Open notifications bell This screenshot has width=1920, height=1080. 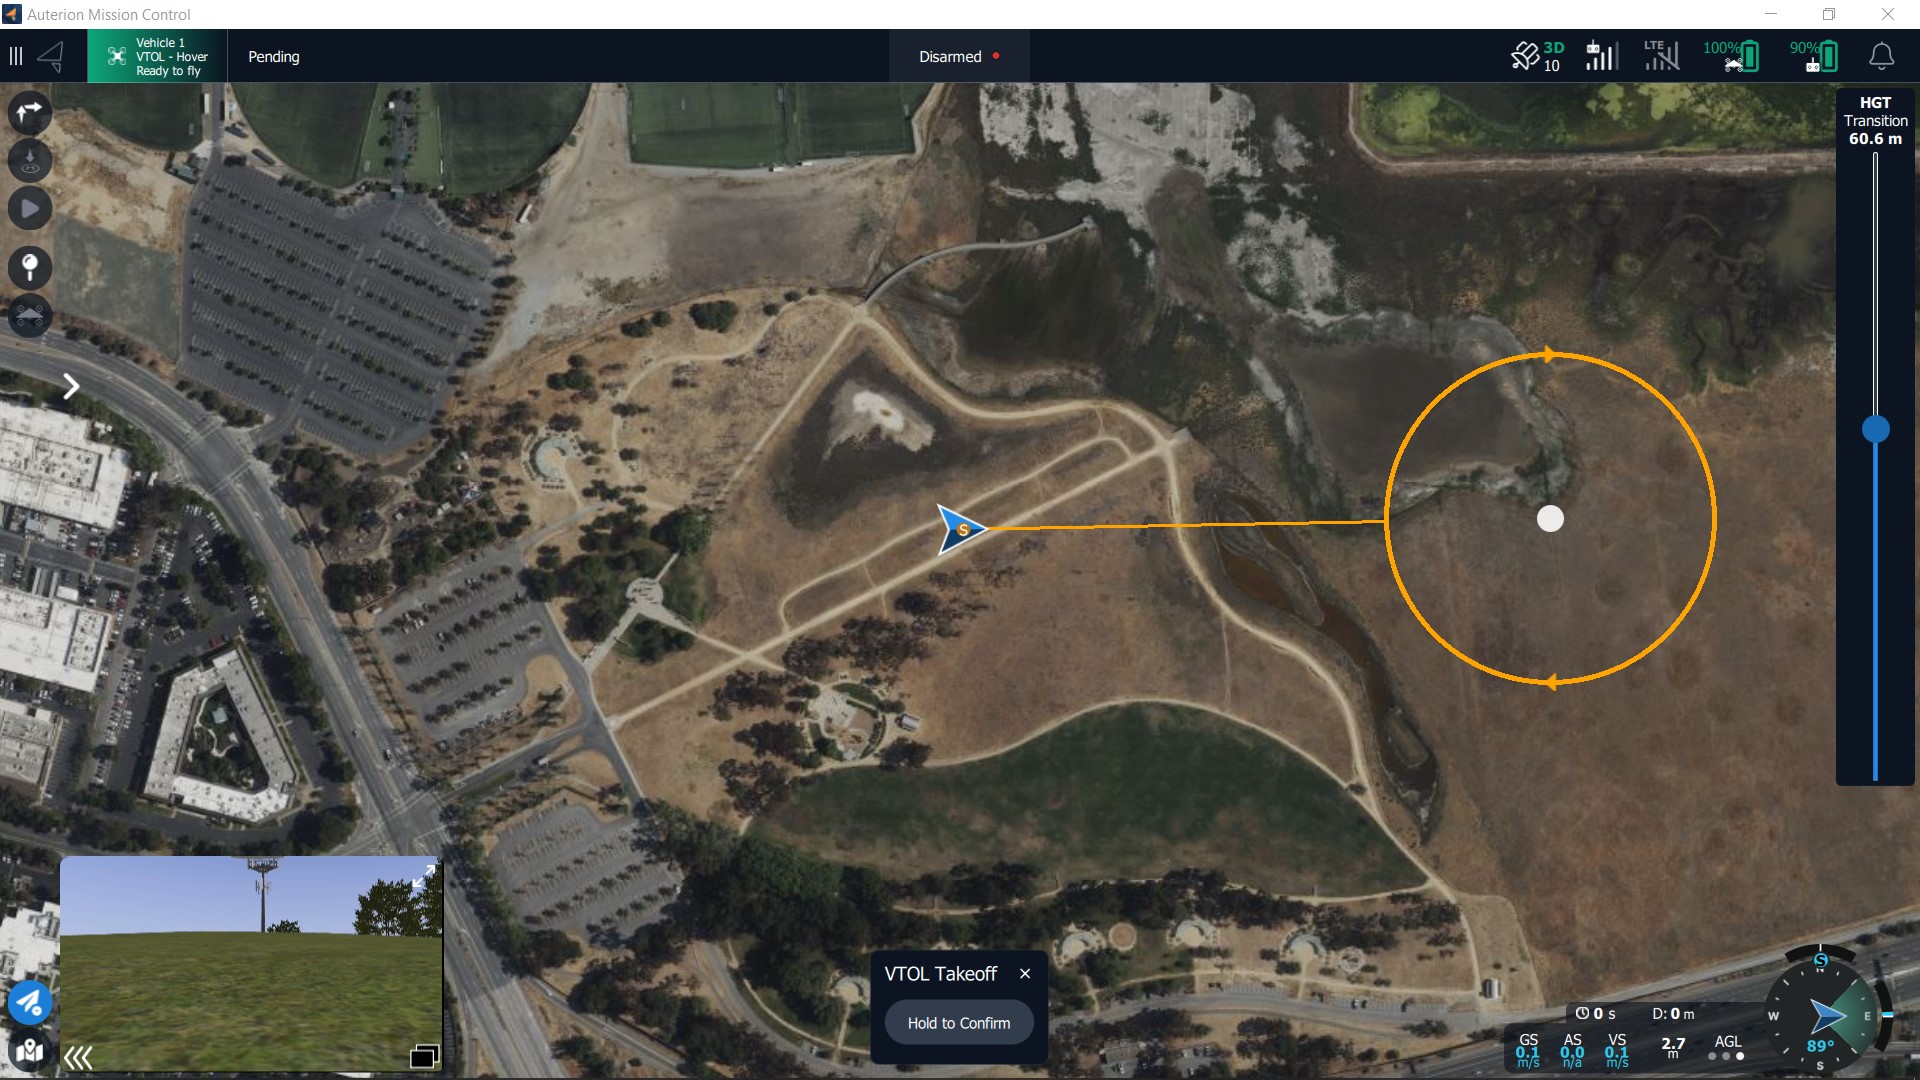coord(1881,56)
